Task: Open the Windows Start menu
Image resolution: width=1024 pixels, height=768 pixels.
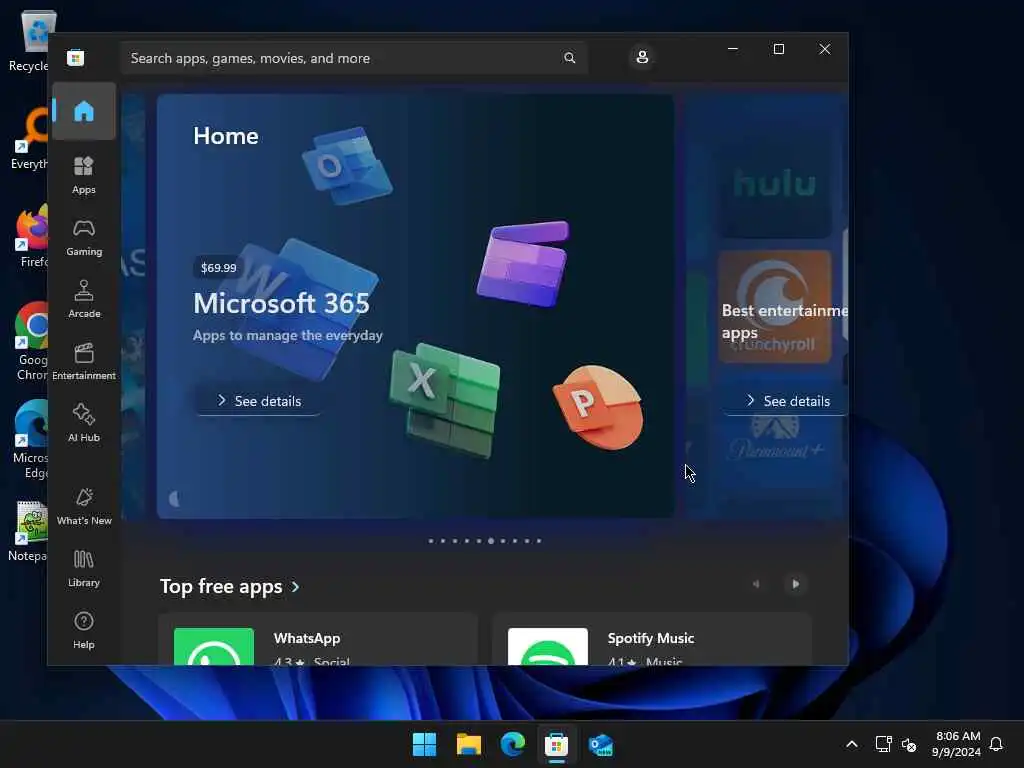Action: click(x=424, y=744)
